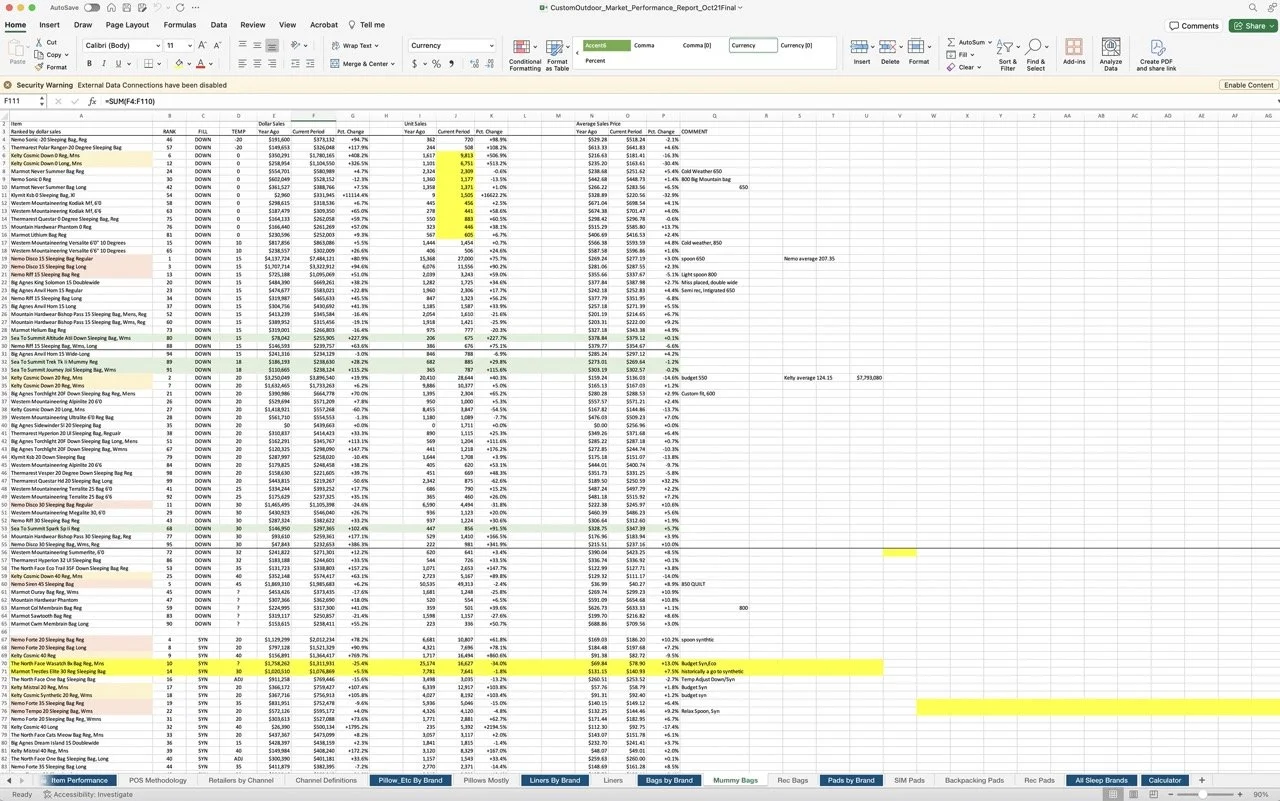Apply the Percent Style icon
Image resolution: width=1280 pixels, height=801 pixels.
pyautogui.click(x=436, y=64)
